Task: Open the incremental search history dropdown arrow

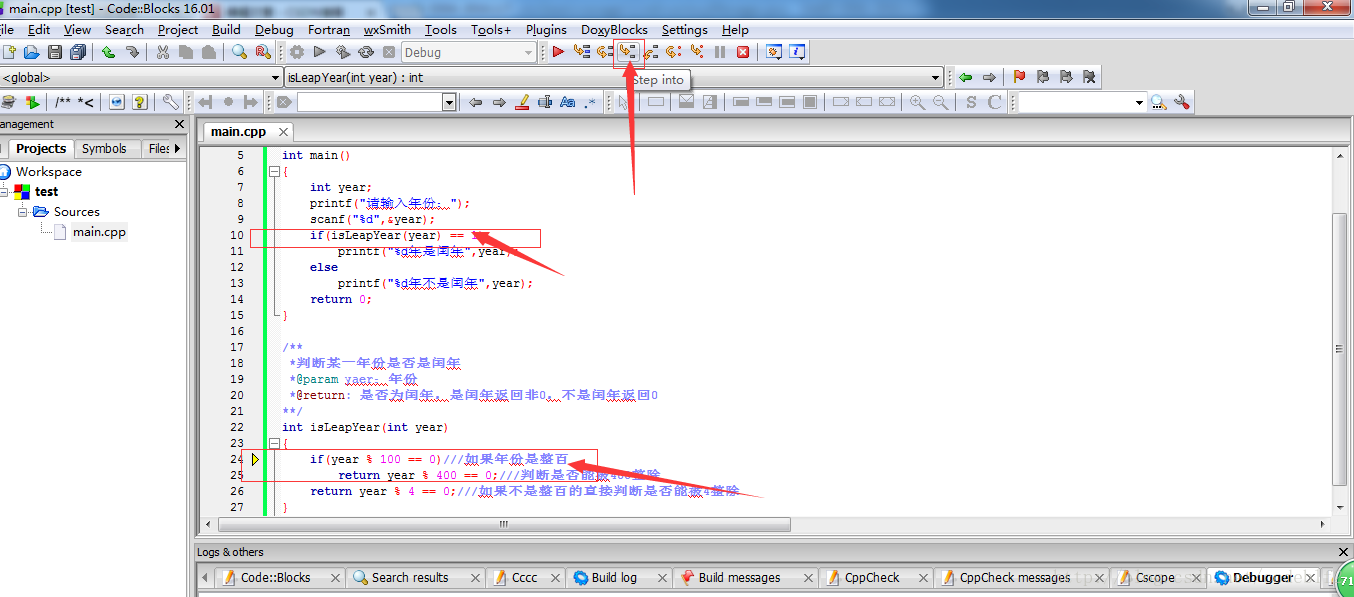Action: pos(449,102)
